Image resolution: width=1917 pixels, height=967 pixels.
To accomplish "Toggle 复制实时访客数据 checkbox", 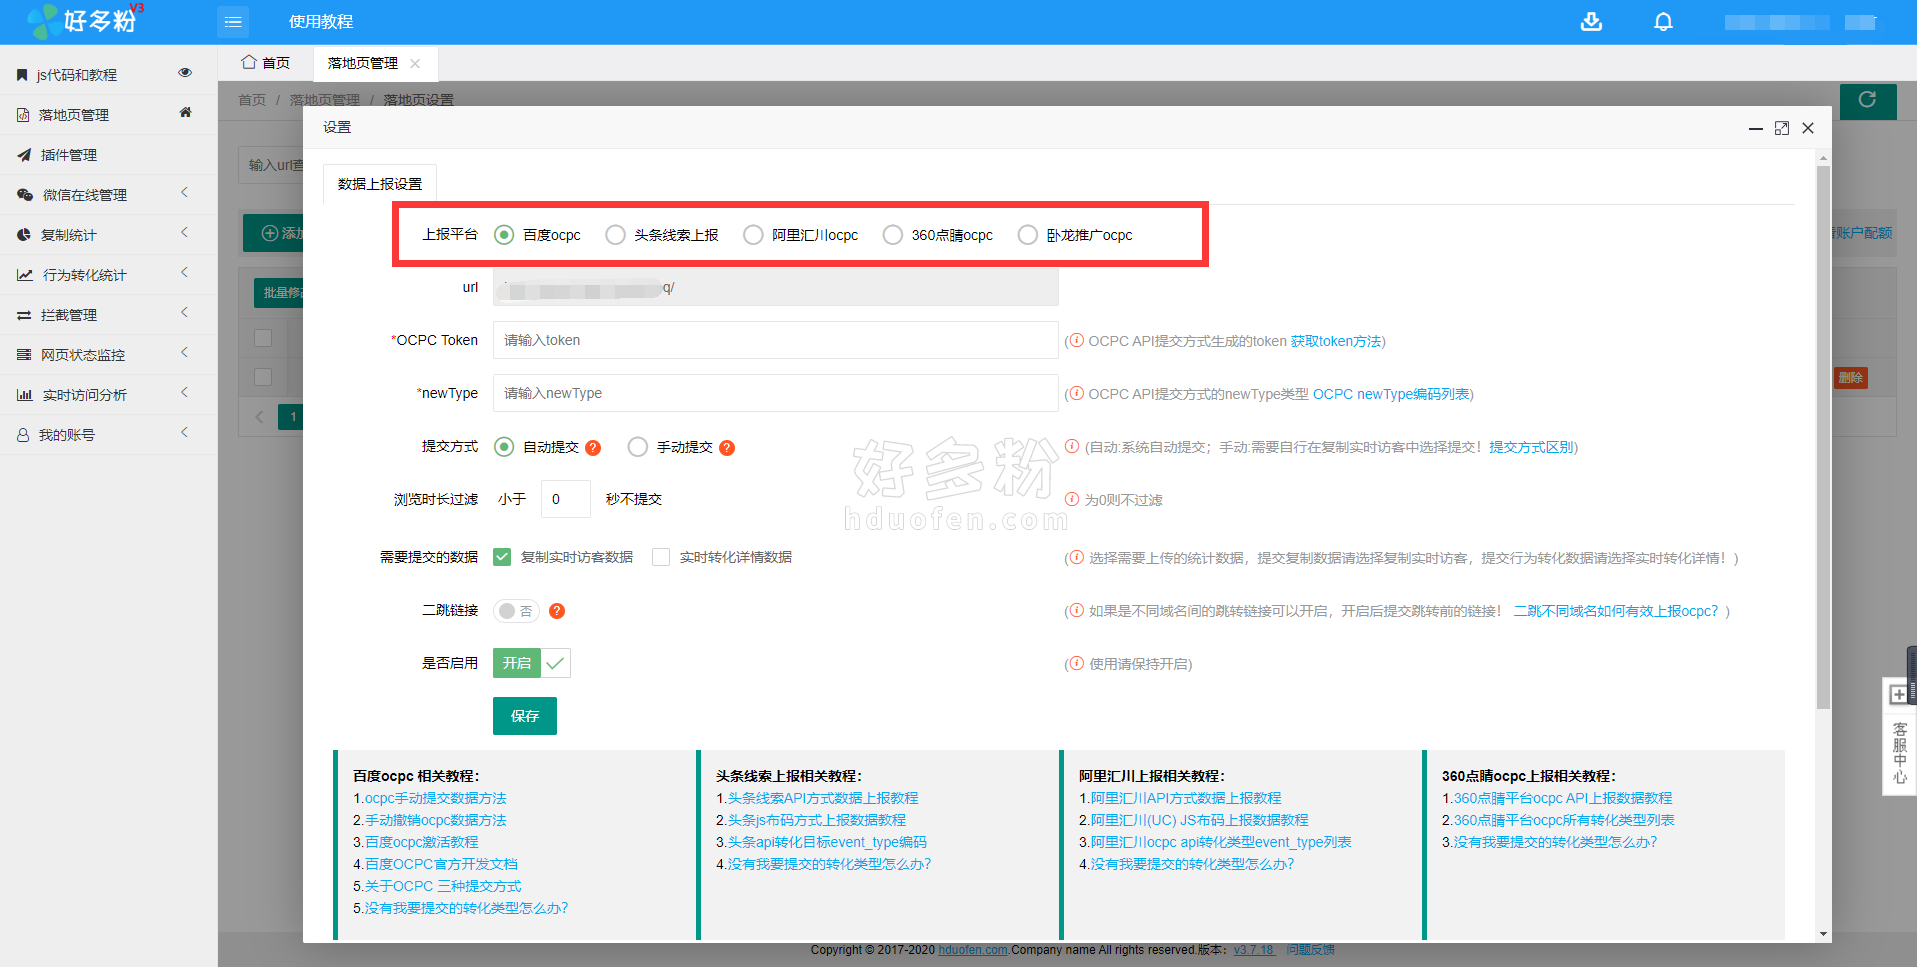I will tap(502, 557).
